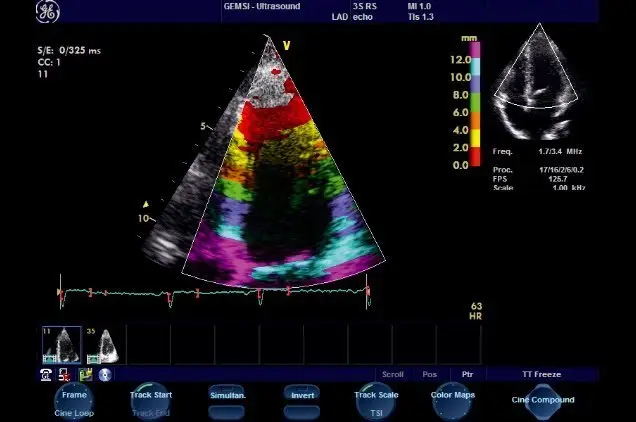Click the yellow V probe orientation marker

coord(286,45)
